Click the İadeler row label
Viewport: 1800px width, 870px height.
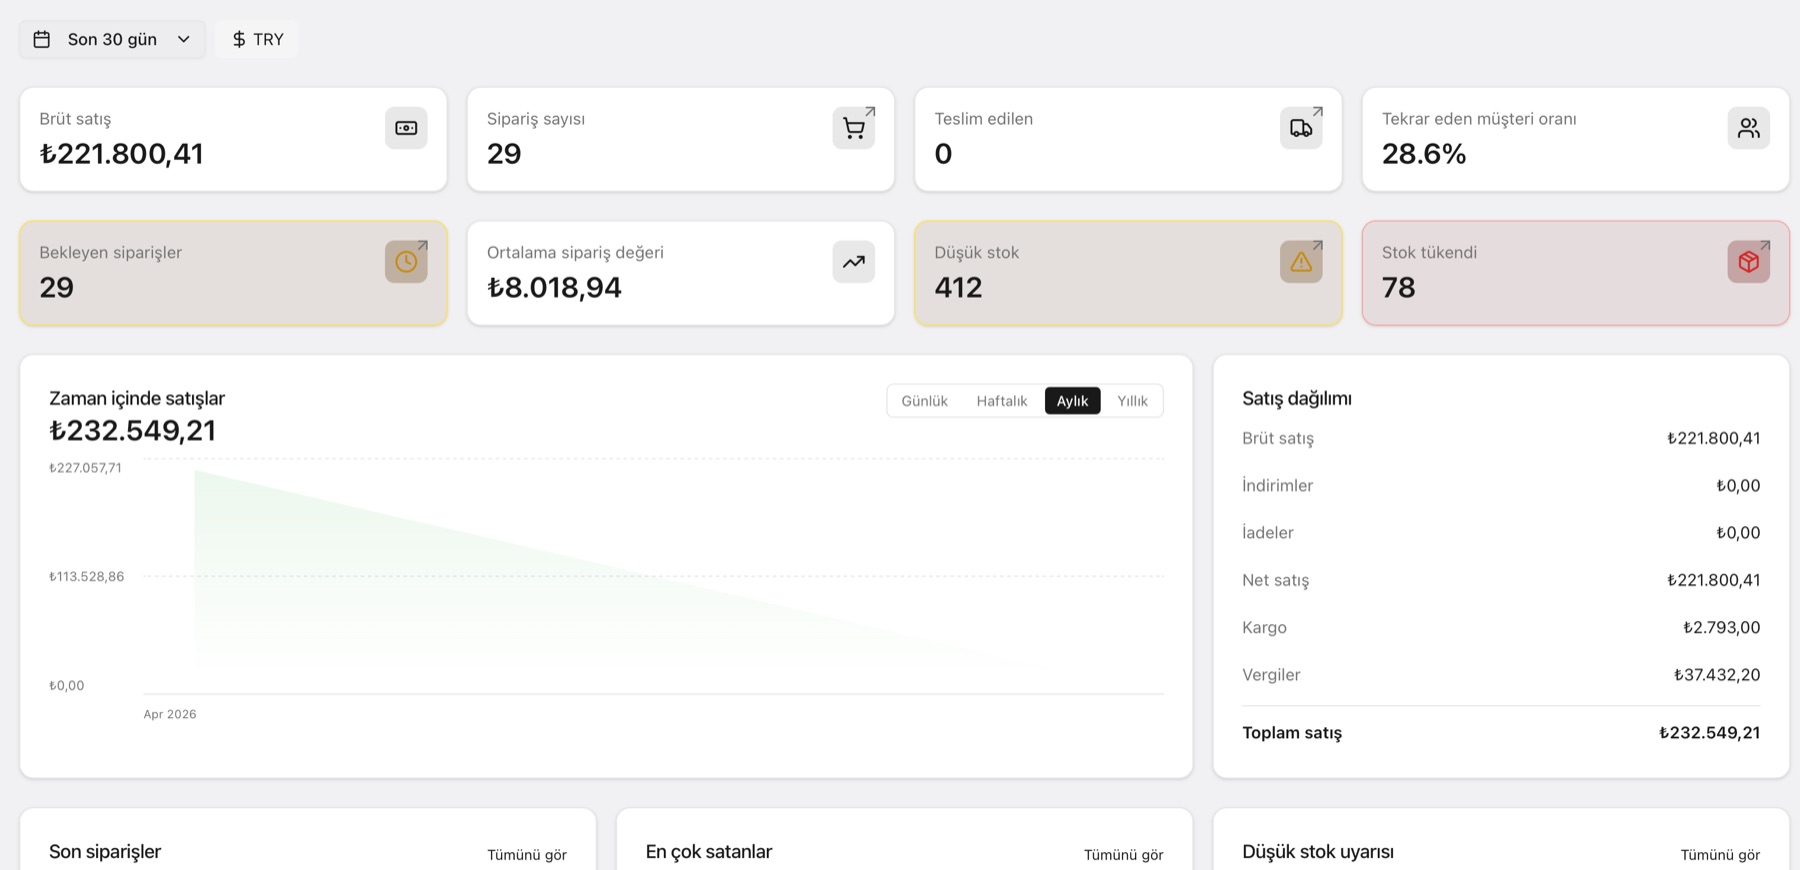1268,533
